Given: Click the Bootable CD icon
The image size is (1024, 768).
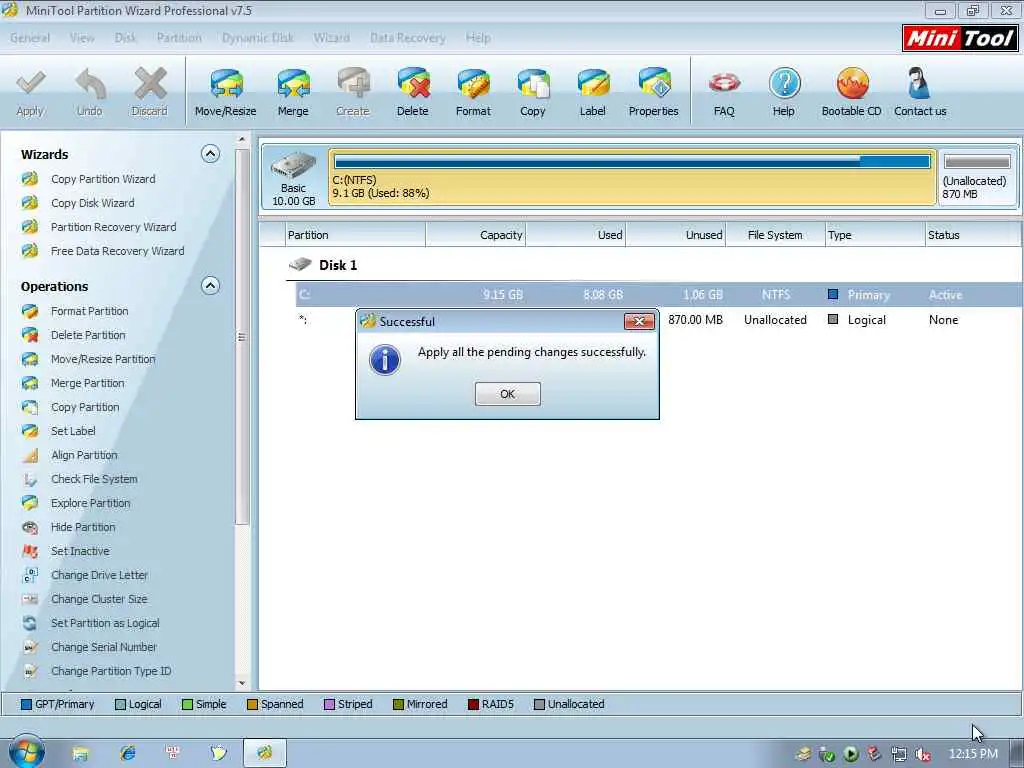Looking at the screenshot, I should pyautogui.click(x=852, y=93).
